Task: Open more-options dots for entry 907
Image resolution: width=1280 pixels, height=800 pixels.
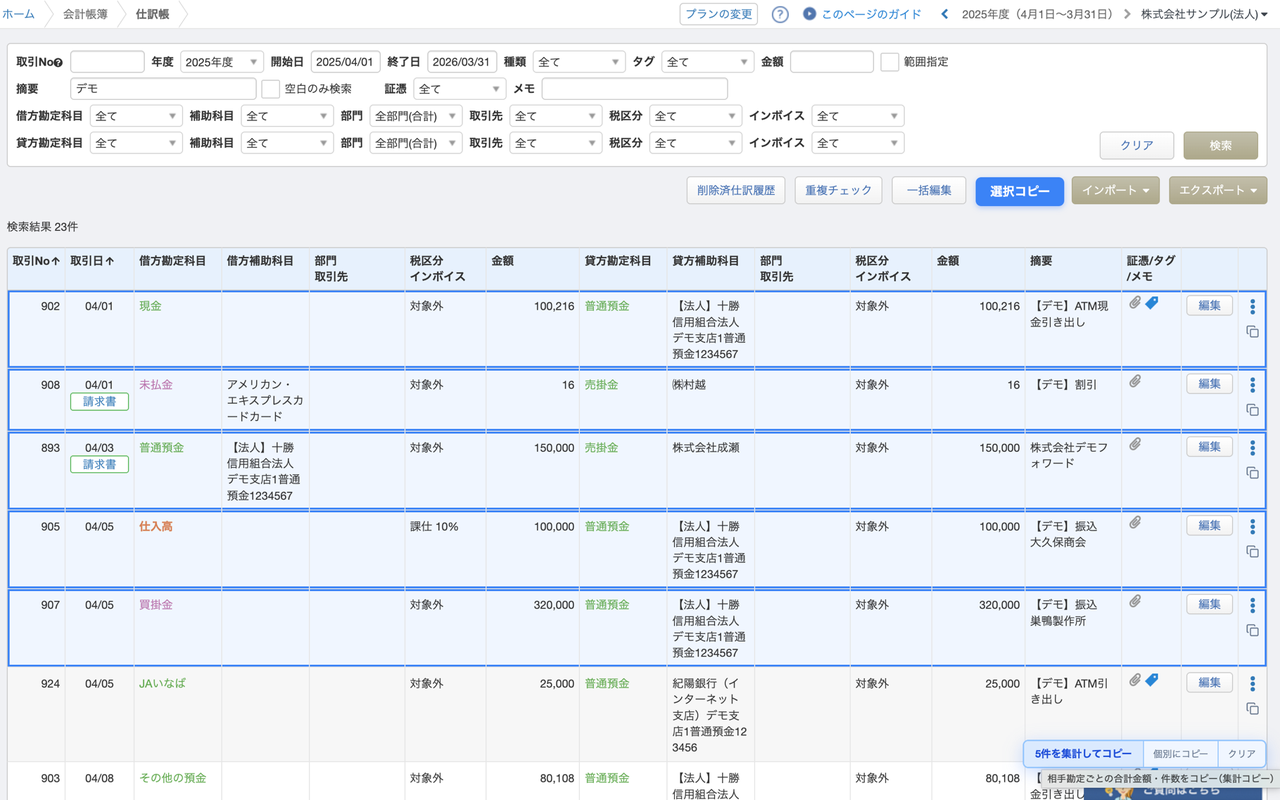Action: pos(1252,605)
